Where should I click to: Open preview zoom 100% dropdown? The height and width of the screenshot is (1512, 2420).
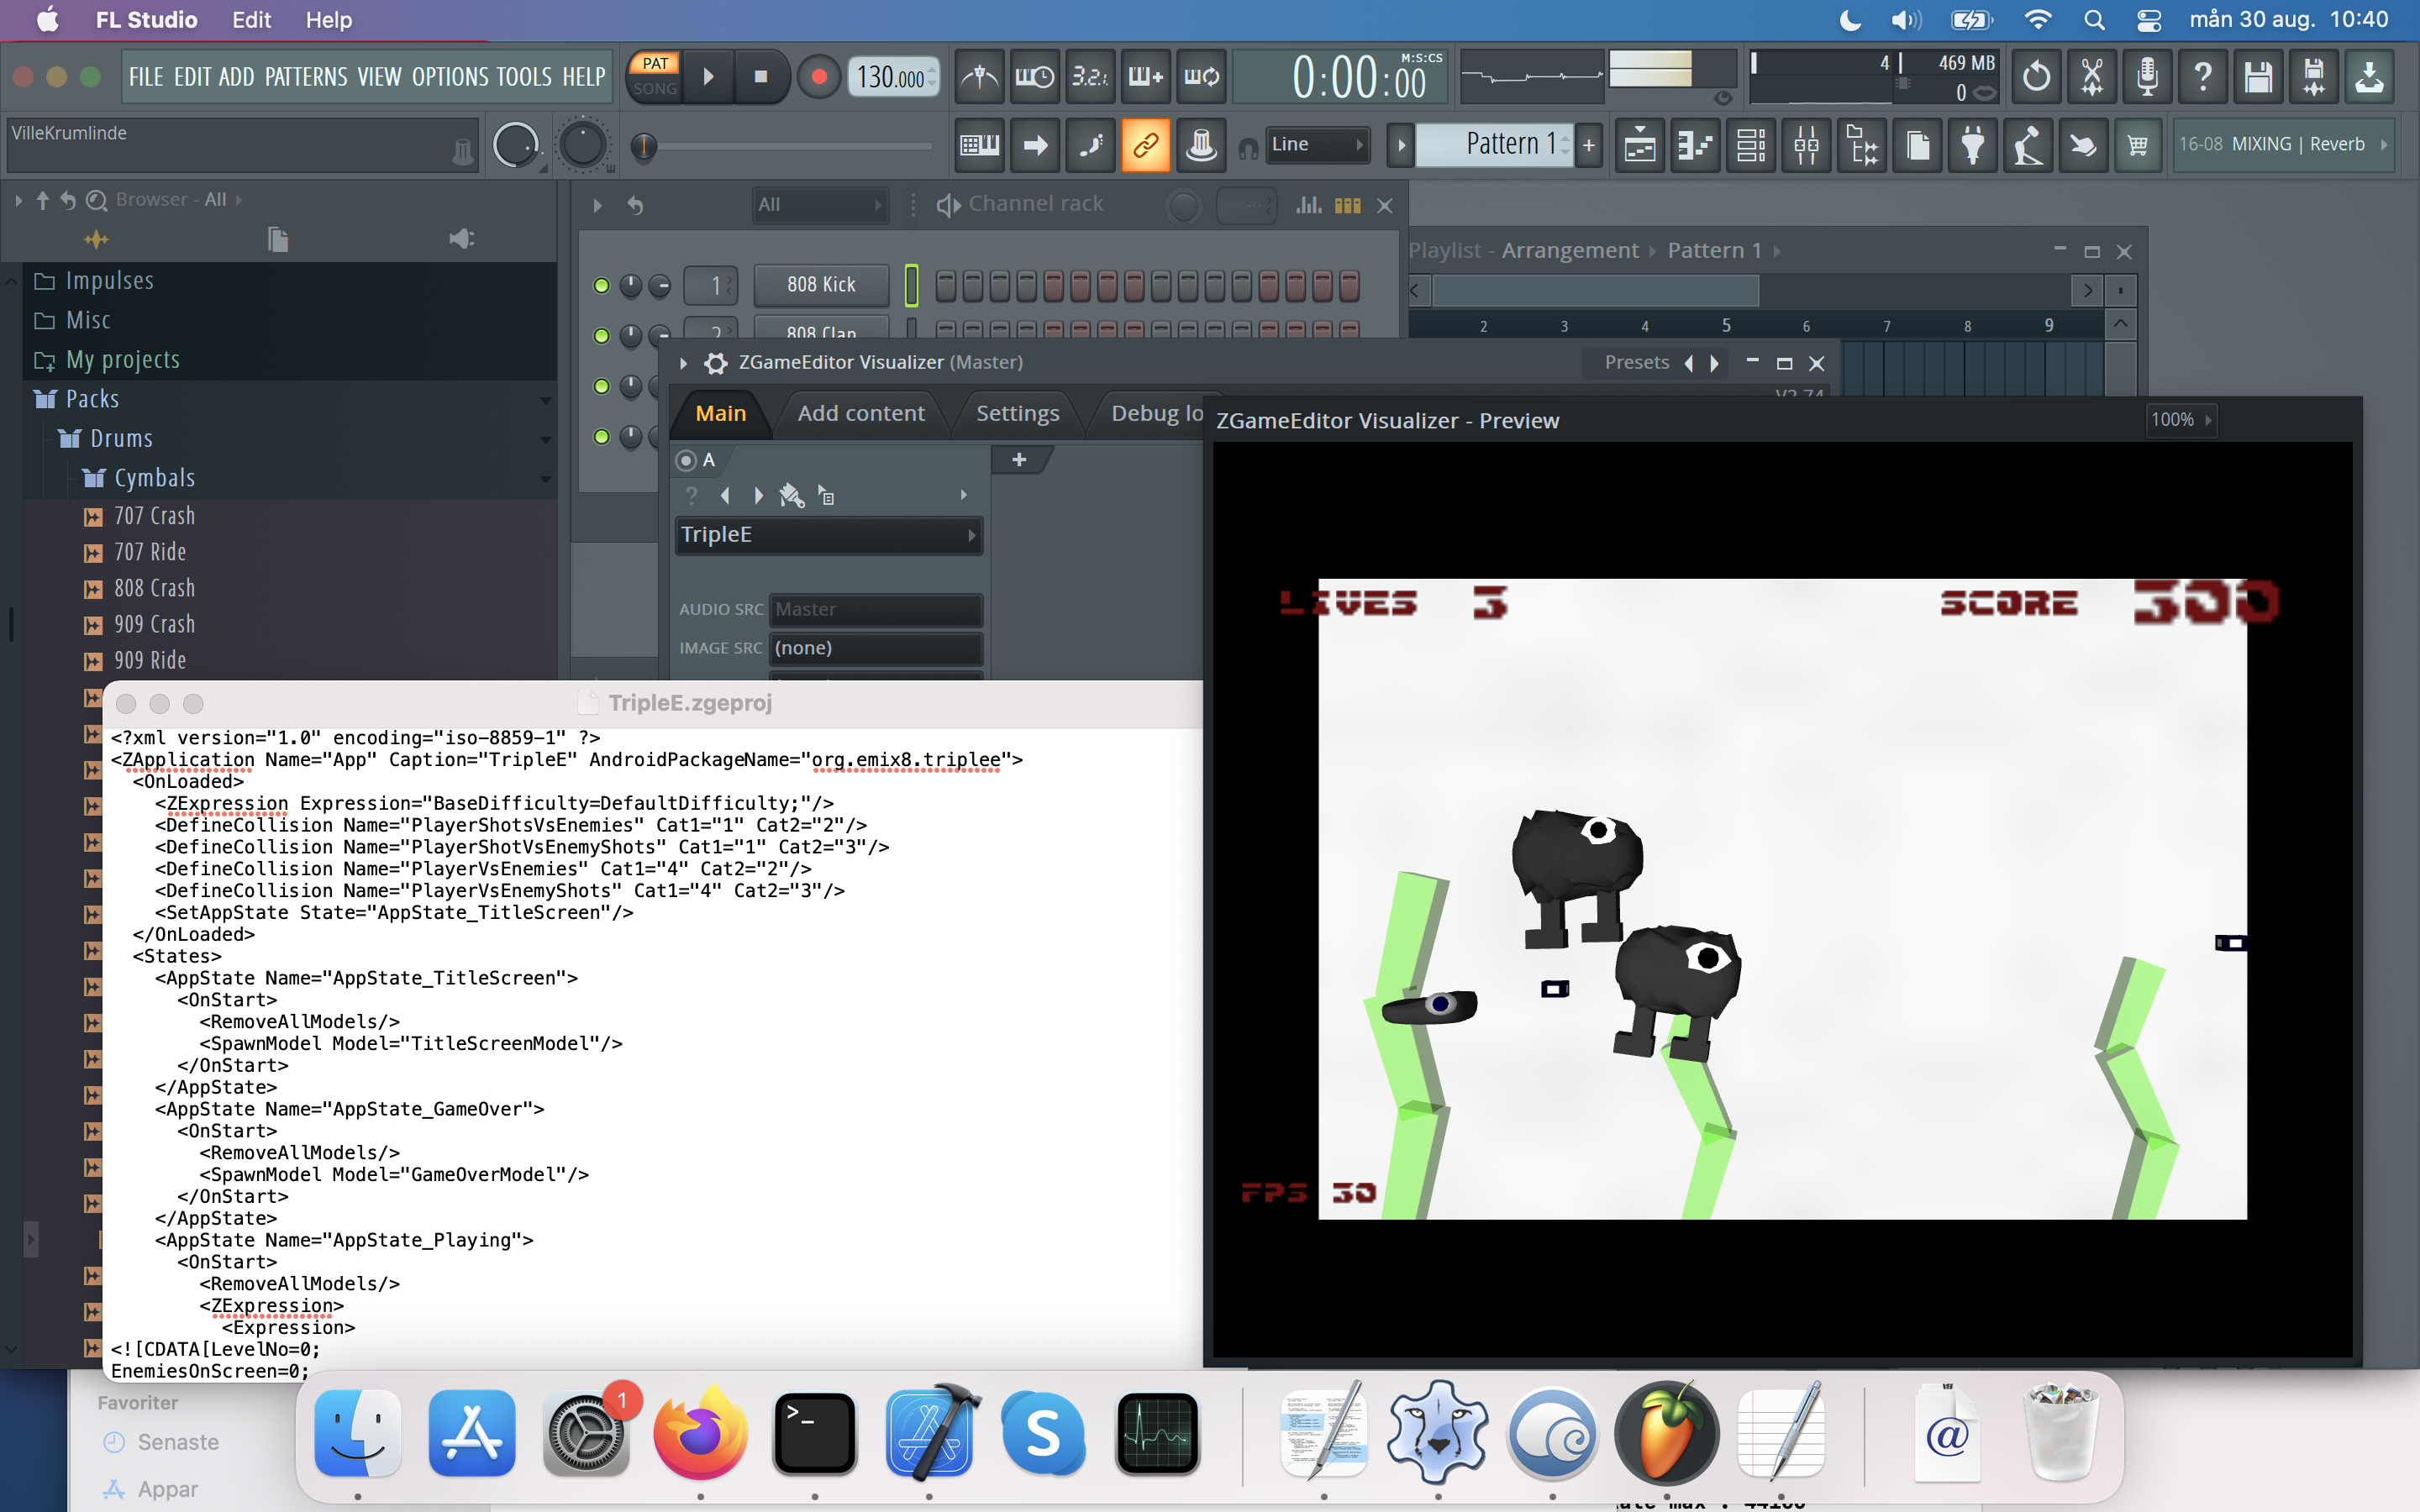click(2182, 420)
